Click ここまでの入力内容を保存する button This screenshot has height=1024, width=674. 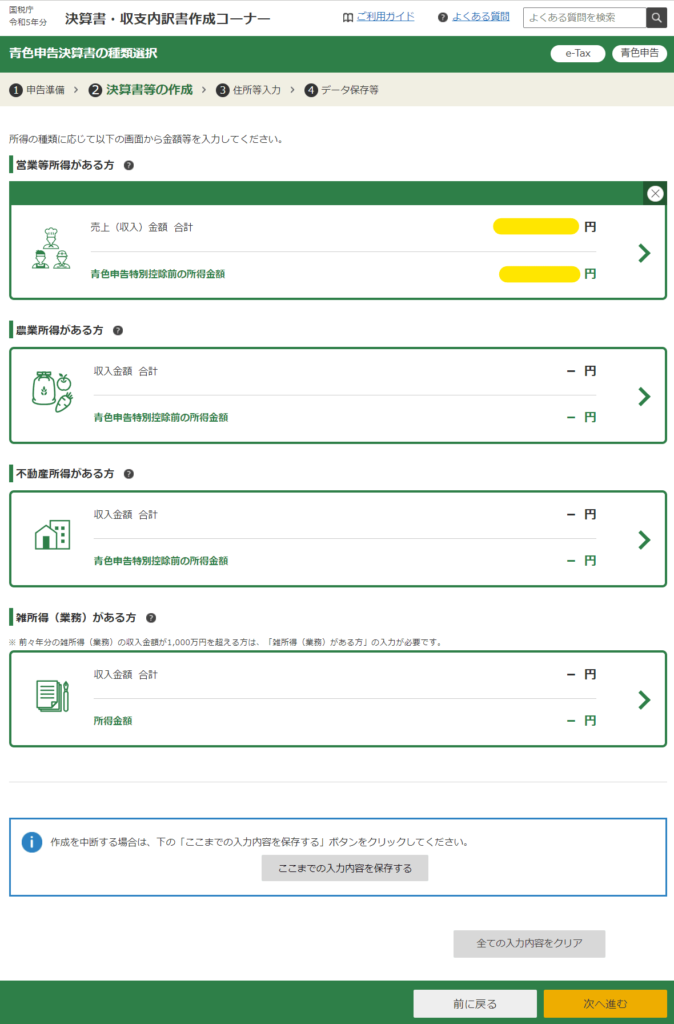pos(345,868)
